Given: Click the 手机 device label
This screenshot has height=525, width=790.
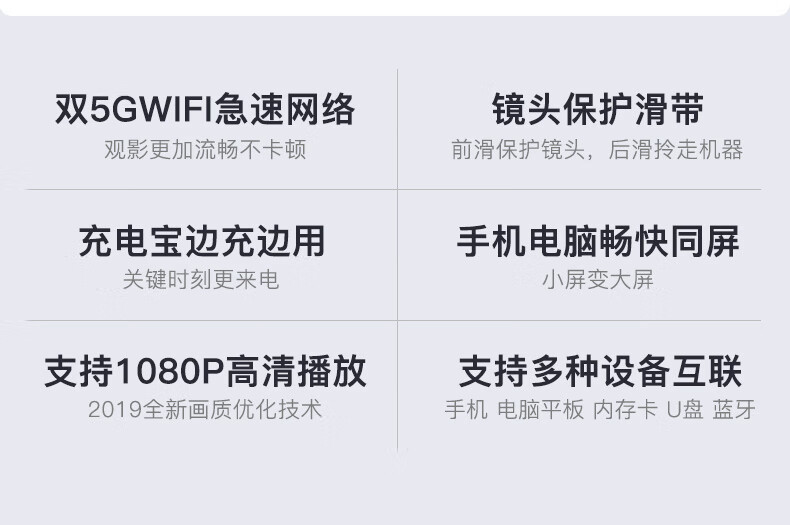Looking at the screenshot, I should tap(466, 410).
